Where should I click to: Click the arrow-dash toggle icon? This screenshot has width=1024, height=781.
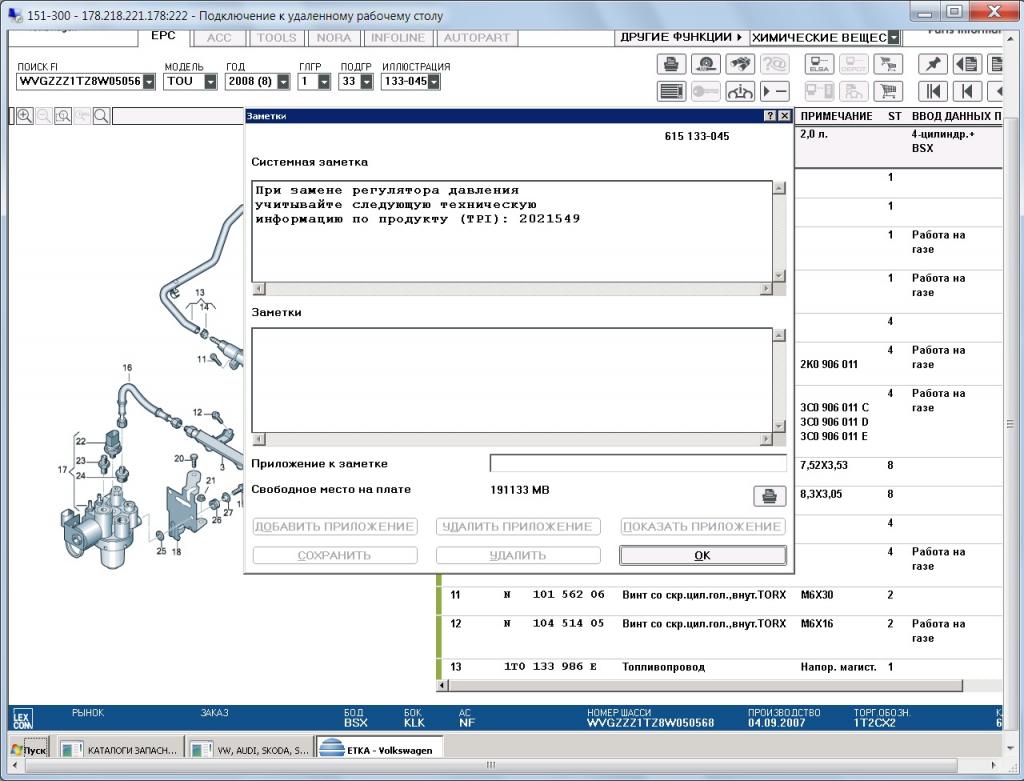tap(775, 91)
